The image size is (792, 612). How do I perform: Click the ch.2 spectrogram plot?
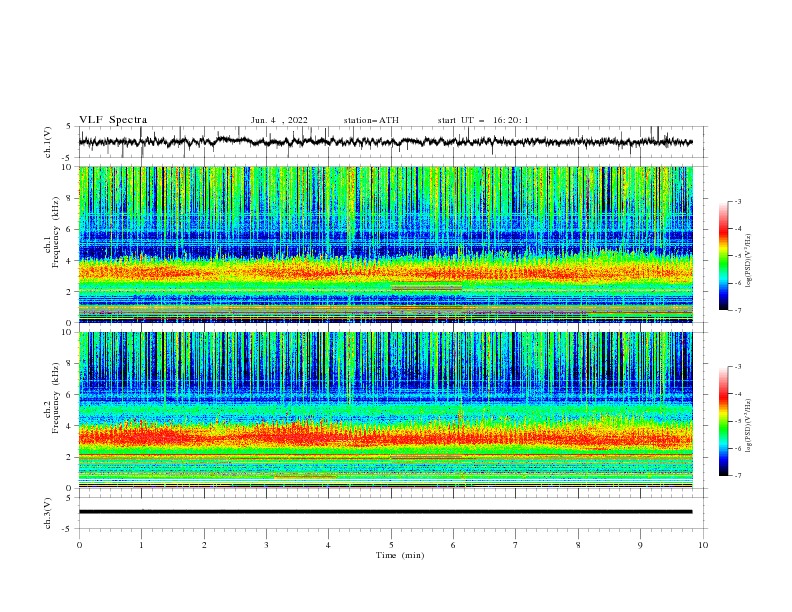(x=385, y=410)
